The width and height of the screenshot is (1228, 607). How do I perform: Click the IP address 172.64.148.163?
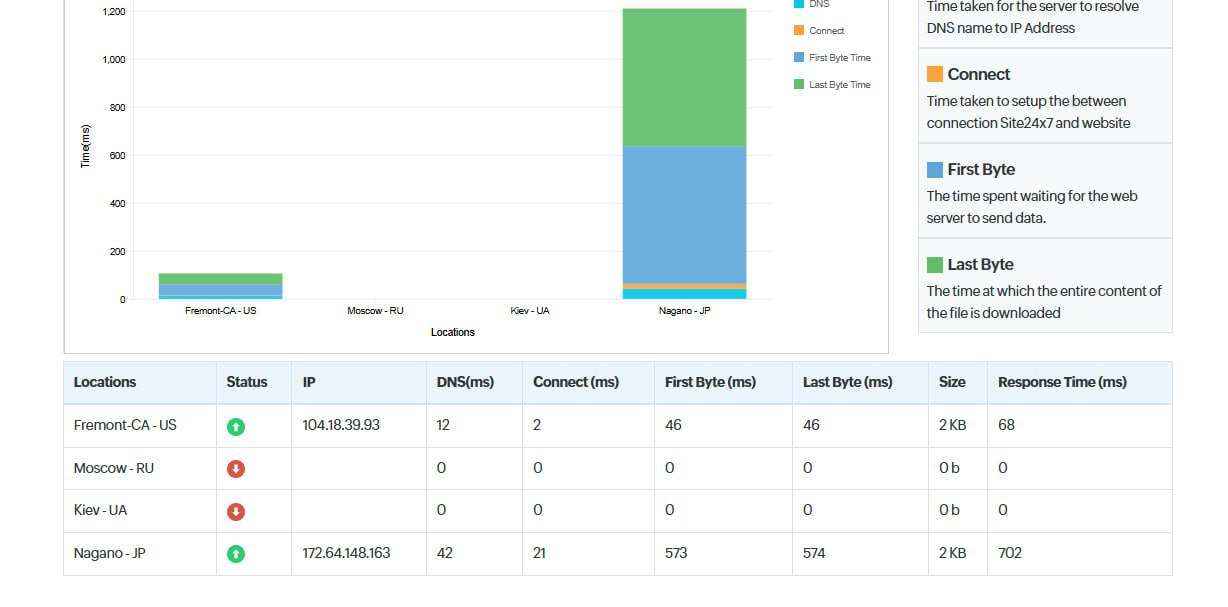[x=346, y=553]
